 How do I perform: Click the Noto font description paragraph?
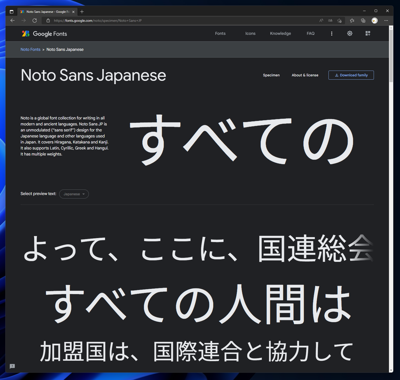[x=65, y=136]
